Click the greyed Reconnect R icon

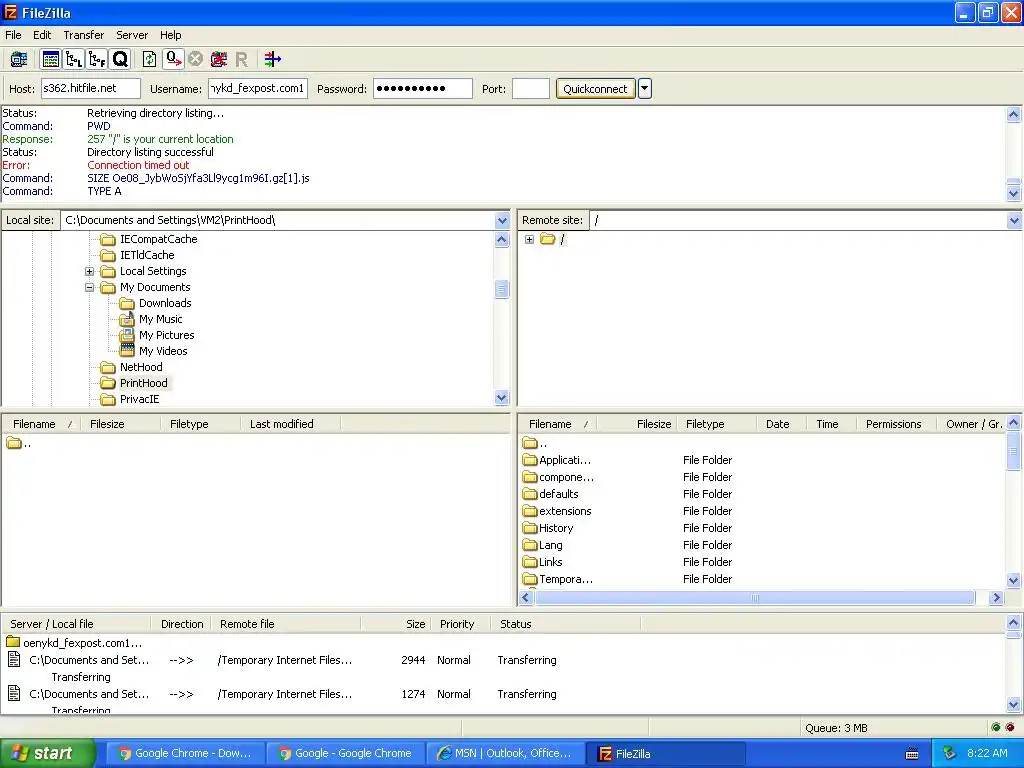241,60
